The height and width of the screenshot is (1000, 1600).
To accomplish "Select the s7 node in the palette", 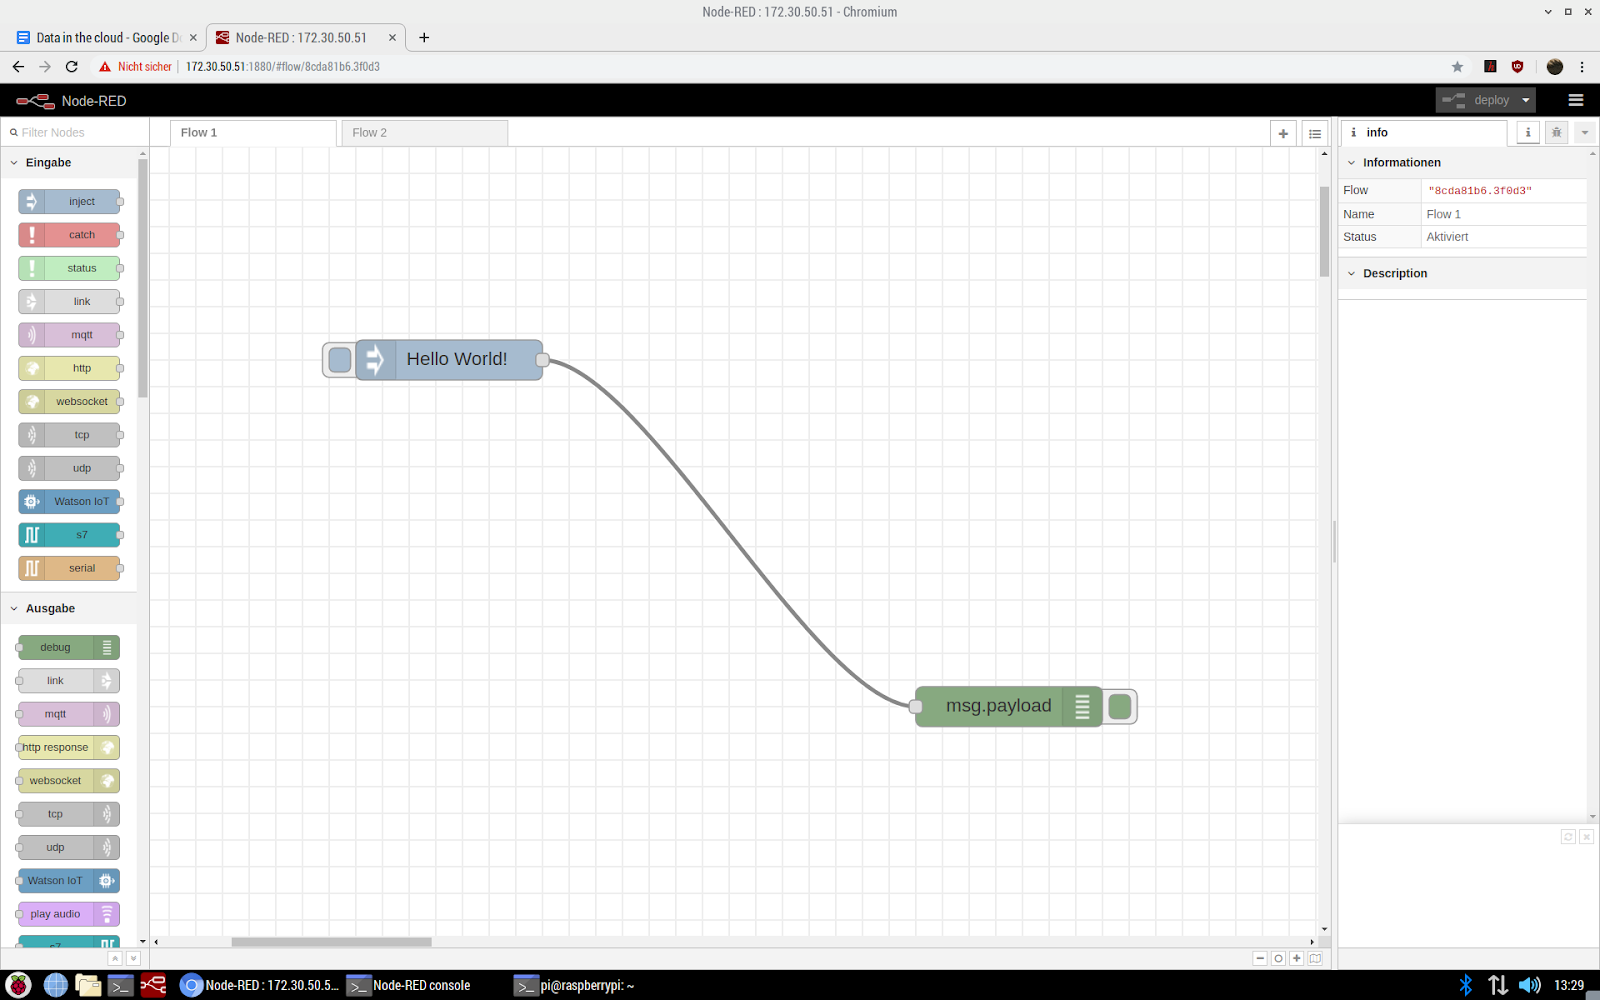I will [x=70, y=535].
